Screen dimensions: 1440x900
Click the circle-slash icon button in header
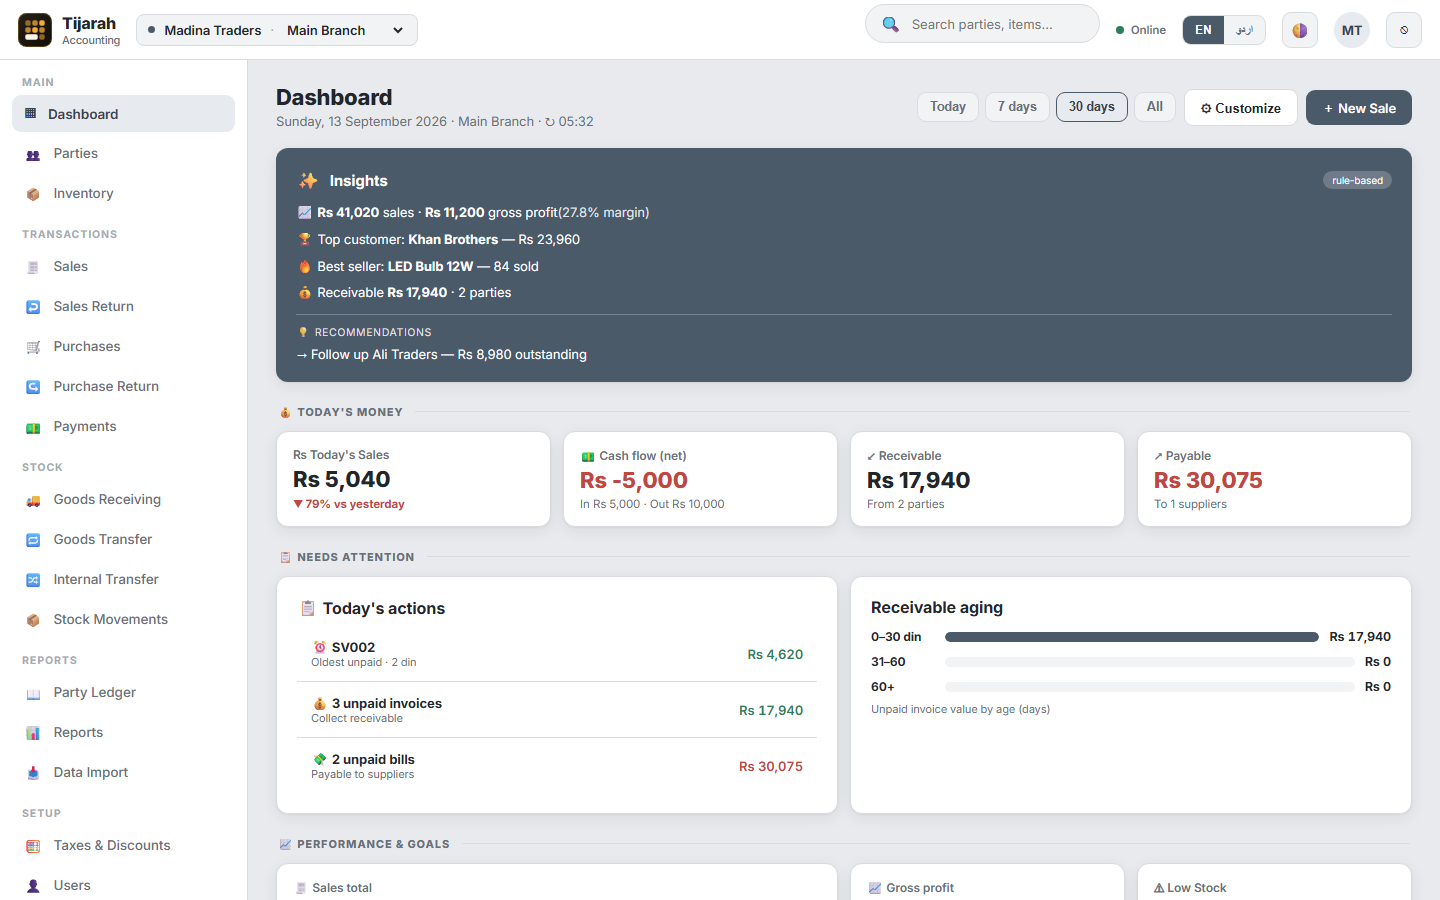click(1404, 30)
